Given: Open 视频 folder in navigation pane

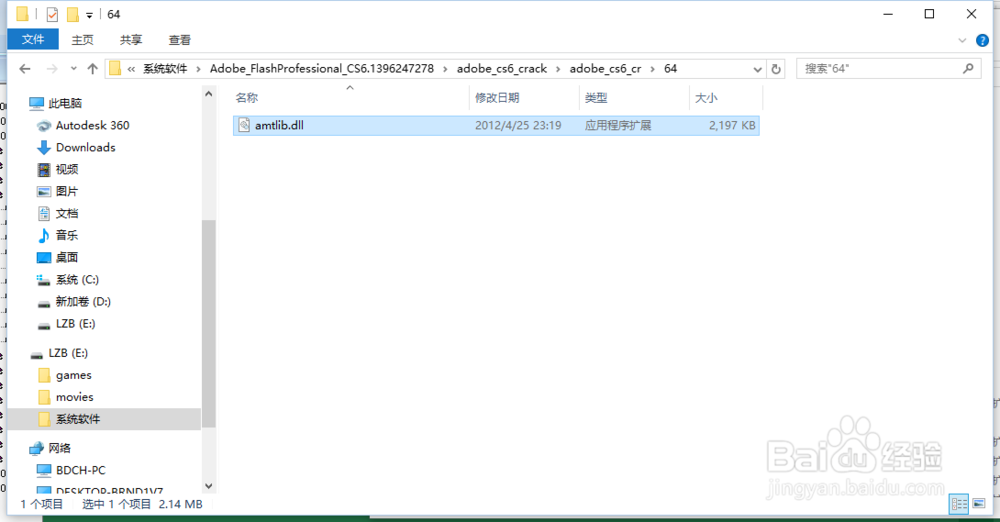Looking at the screenshot, I should pyautogui.click(x=67, y=169).
